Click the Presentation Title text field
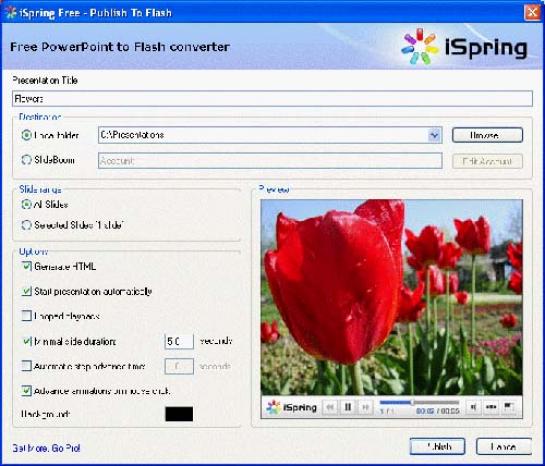The height and width of the screenshot is (466, 545). click(272, 99)
